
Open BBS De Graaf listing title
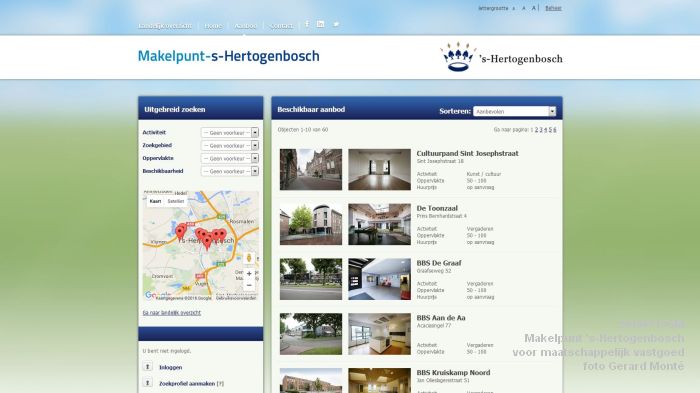(x=439, y=263)
